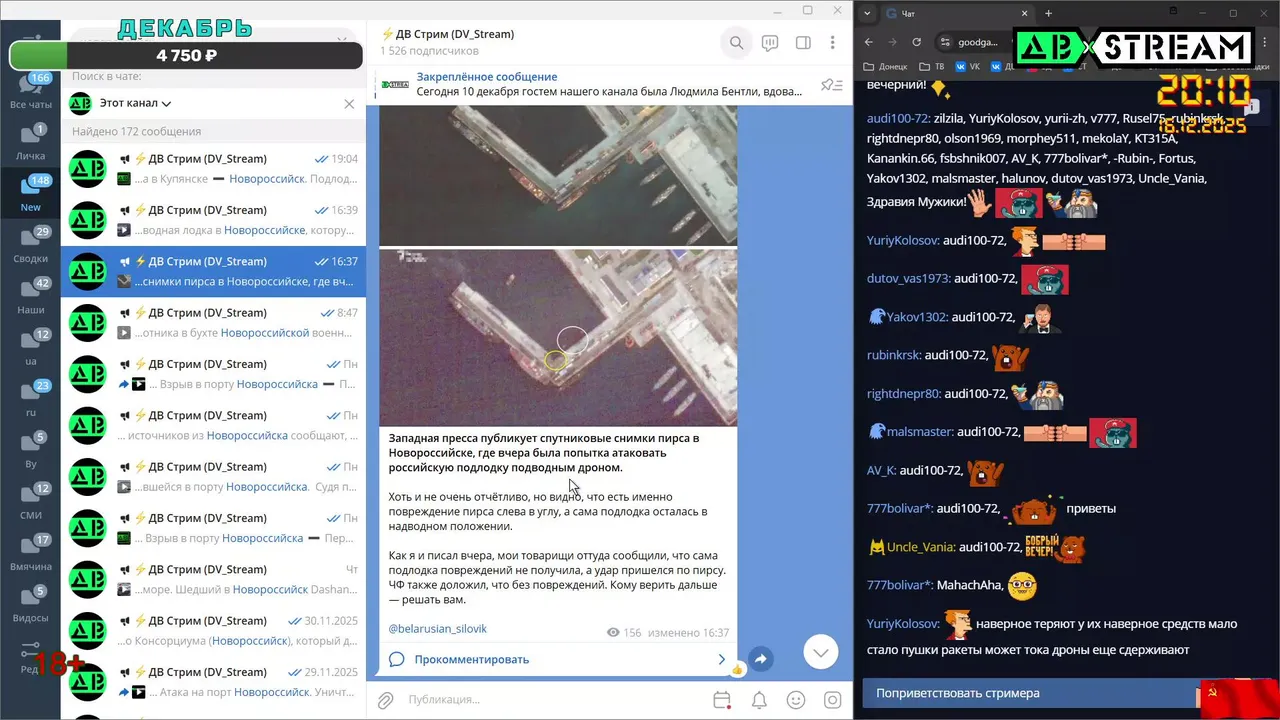The width and height of the screenshot is (1280, 720).
Task: Select the 16:37 снимки пирса result
Action: coord(213,272)
